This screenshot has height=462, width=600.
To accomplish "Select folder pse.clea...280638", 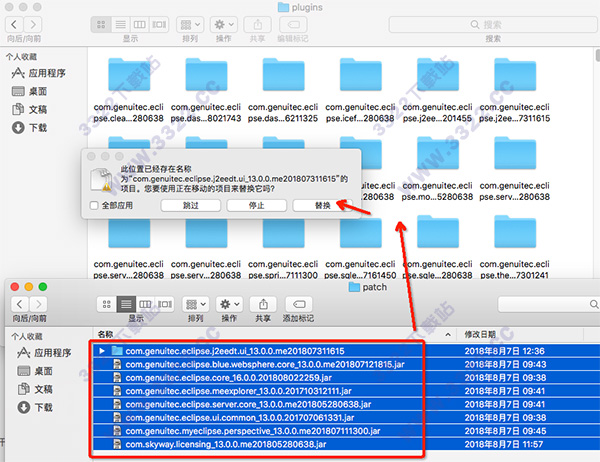I will coord(129,90).
